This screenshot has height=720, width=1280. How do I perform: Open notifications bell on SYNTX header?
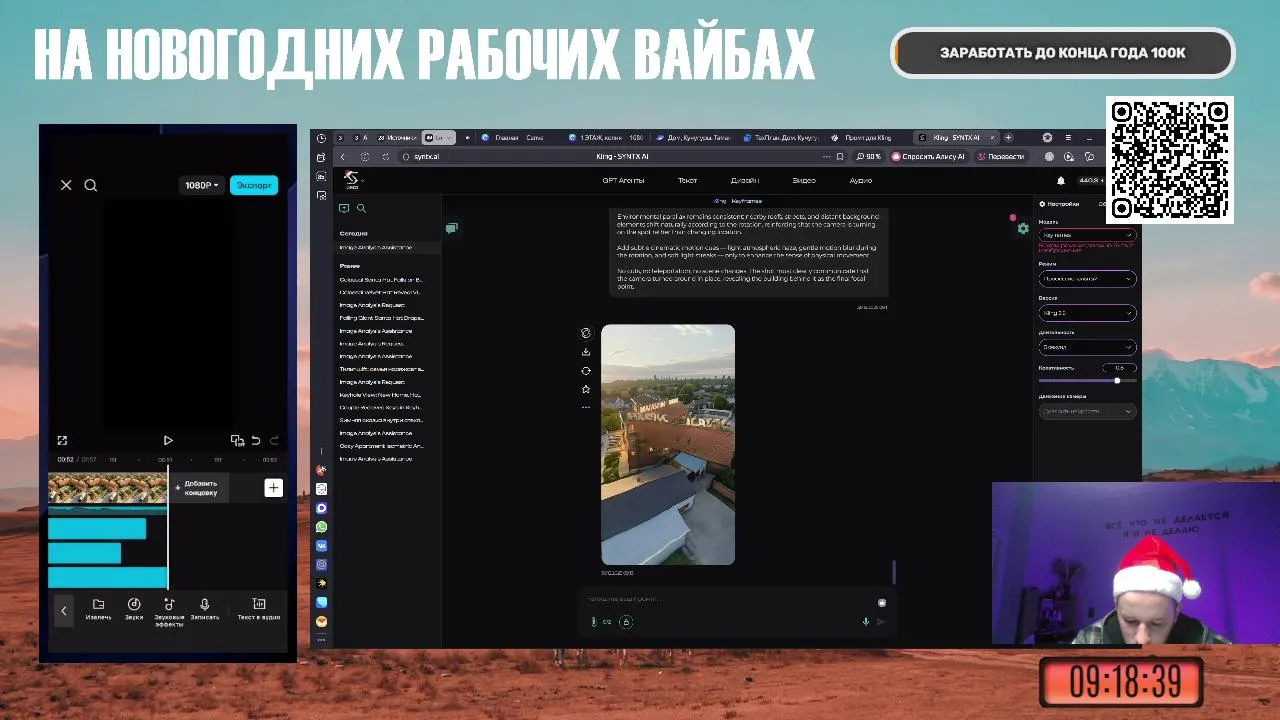click(x=1061, y=181)
